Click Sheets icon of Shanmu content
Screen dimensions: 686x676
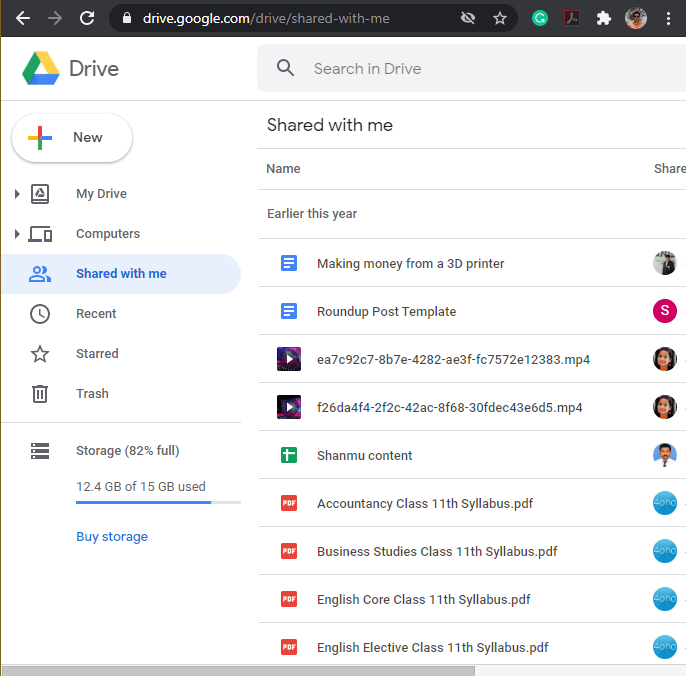tap(289, 455)
